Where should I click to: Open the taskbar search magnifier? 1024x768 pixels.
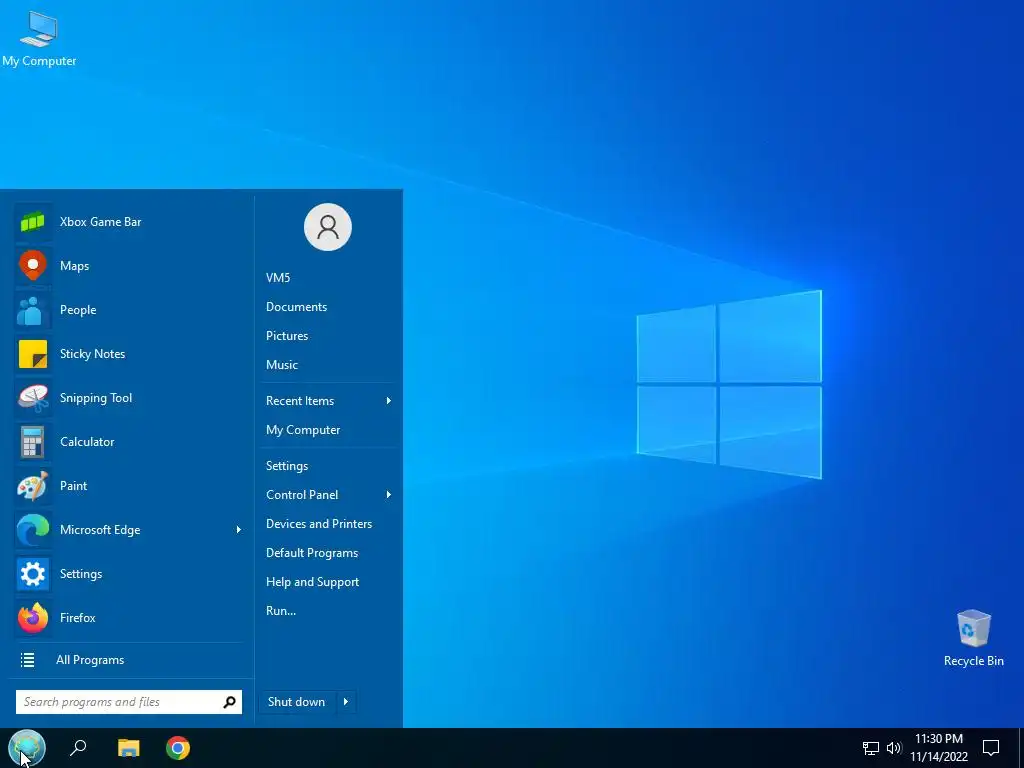coord(78,748)
